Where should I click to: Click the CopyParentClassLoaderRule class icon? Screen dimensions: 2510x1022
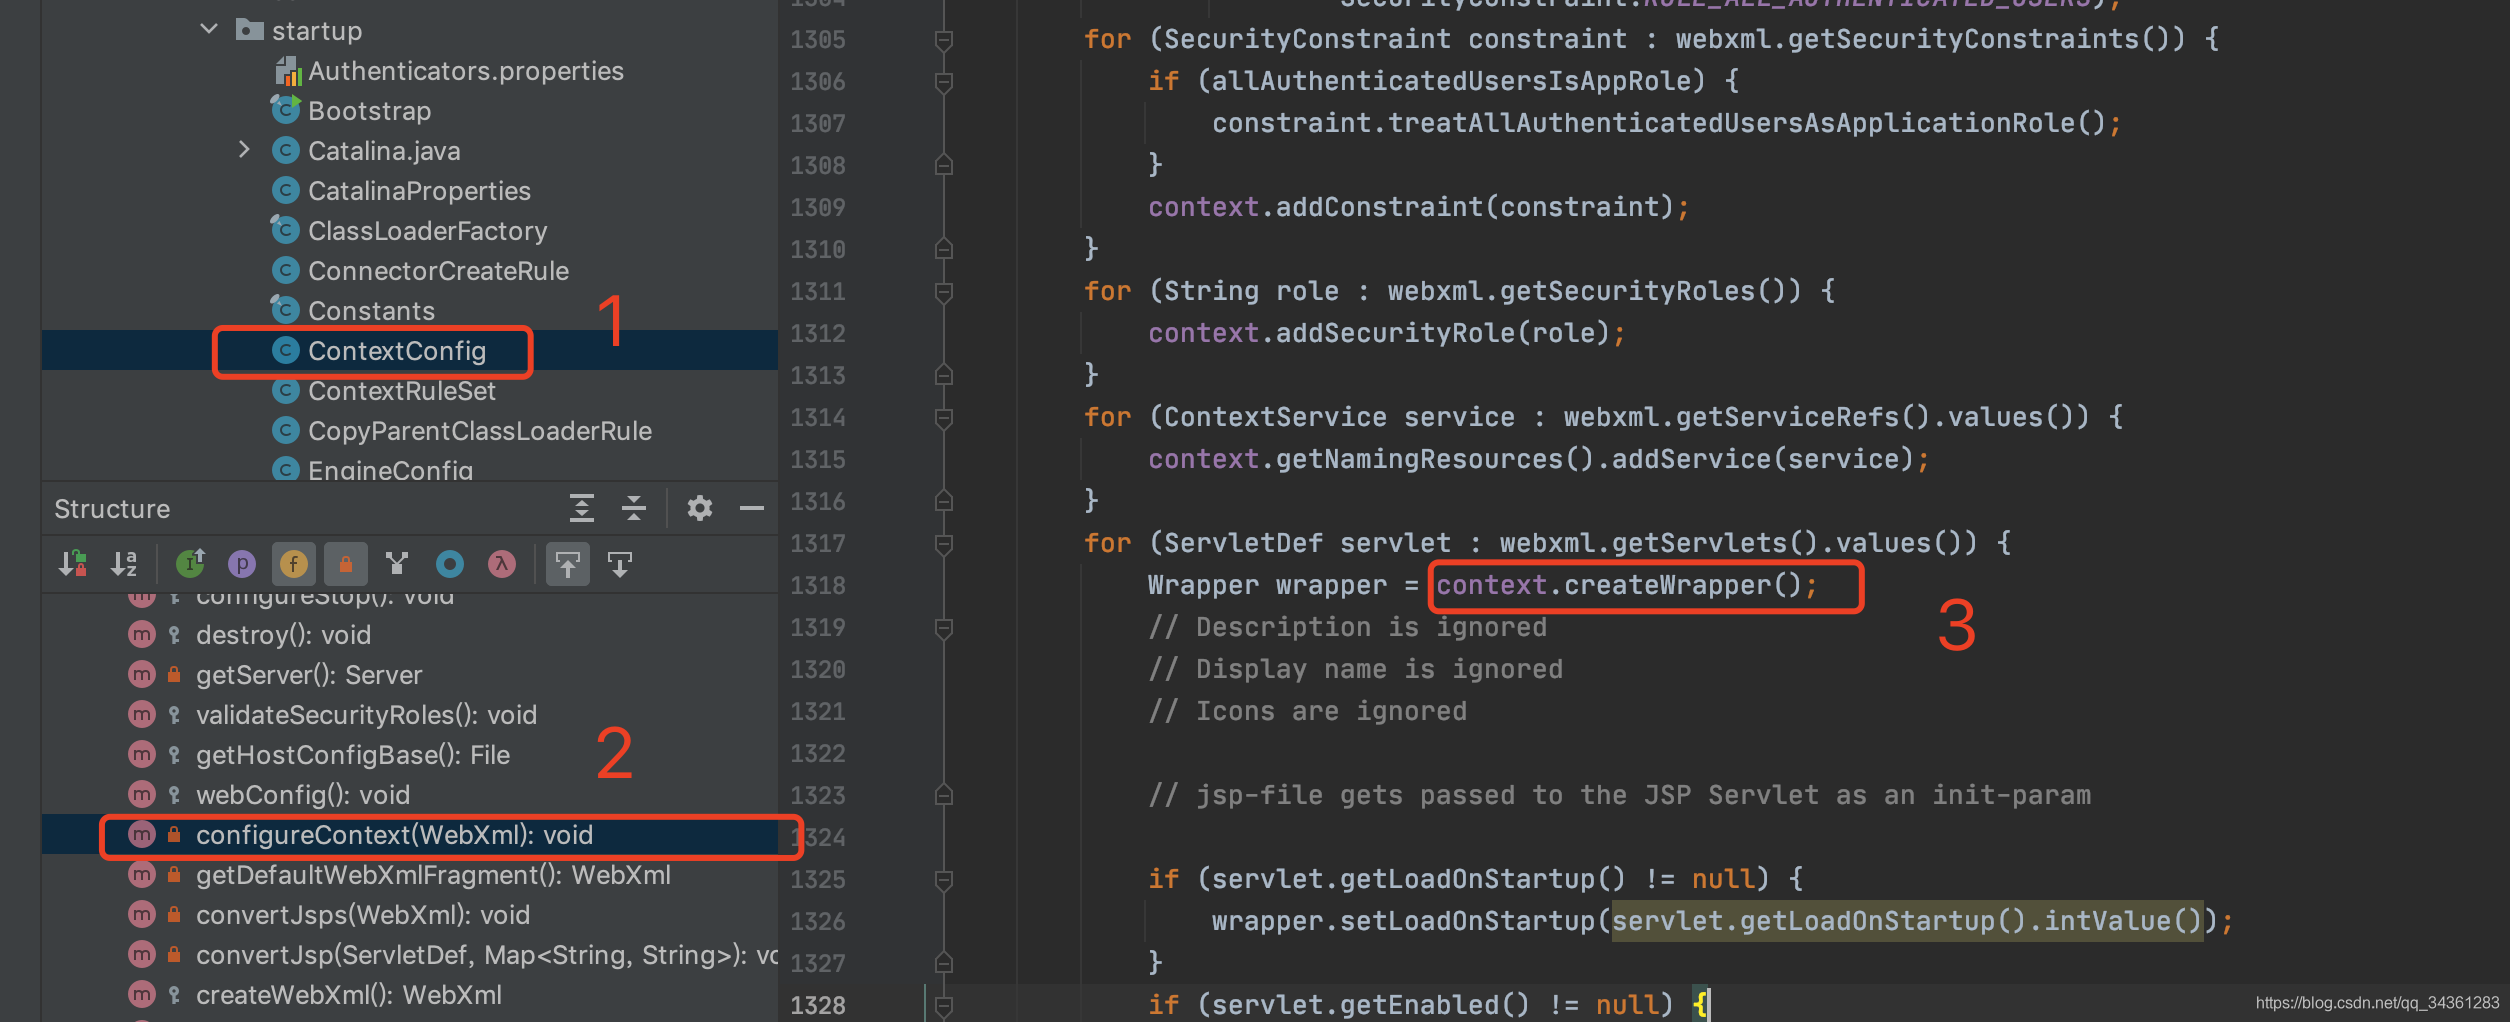pos(286,430)
